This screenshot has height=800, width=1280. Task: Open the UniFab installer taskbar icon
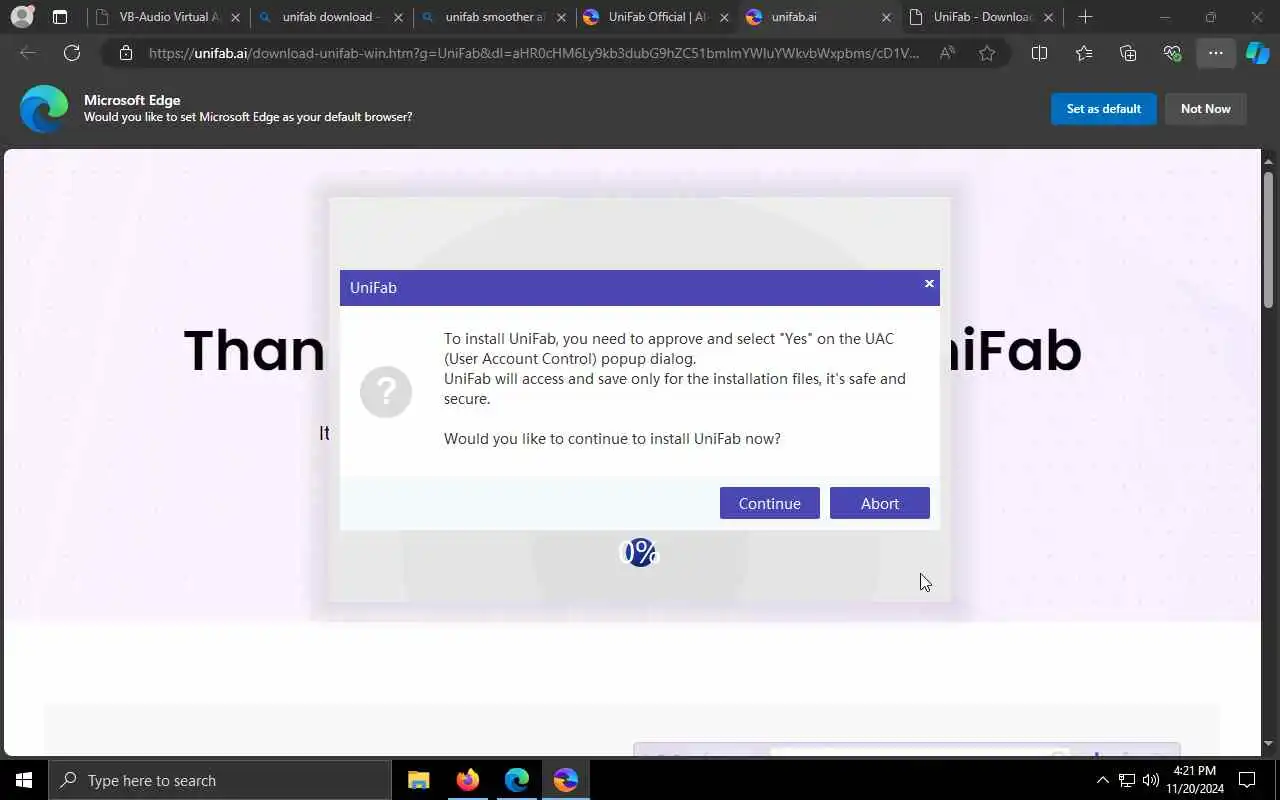[566, 780]
